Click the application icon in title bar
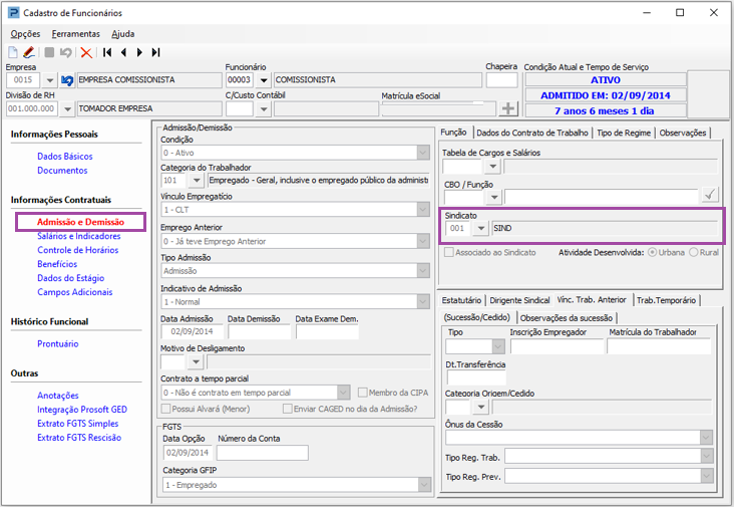734x507 pixels. click(x=14, y=13)
